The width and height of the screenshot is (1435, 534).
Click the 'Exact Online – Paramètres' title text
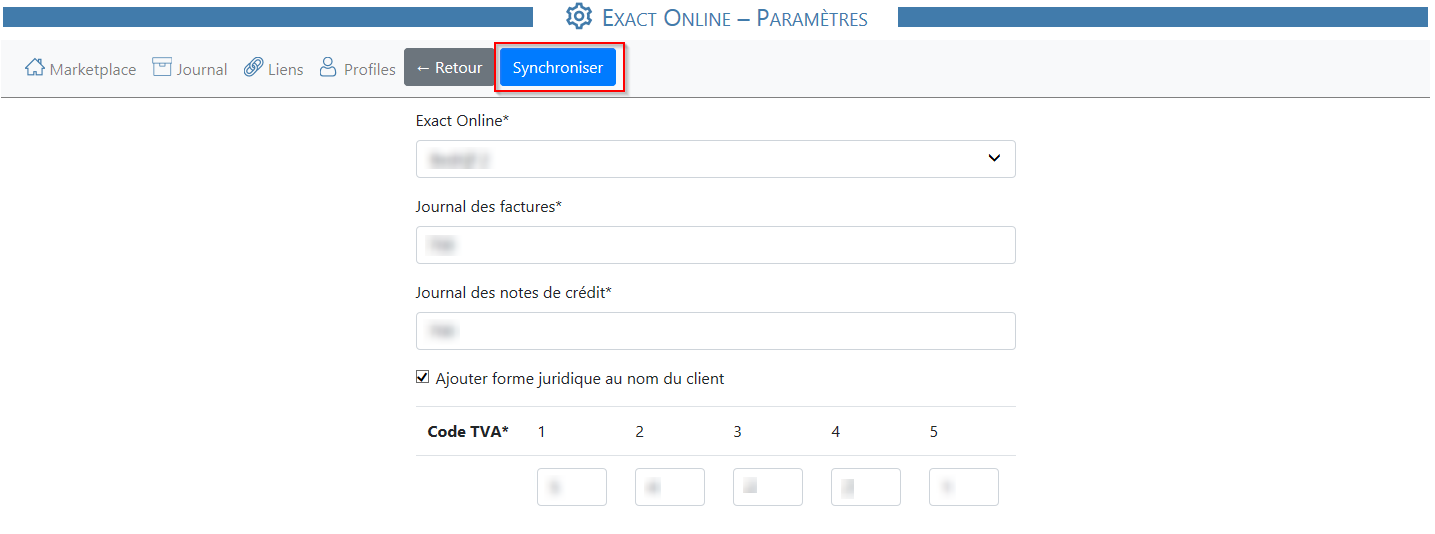(734, 17)
